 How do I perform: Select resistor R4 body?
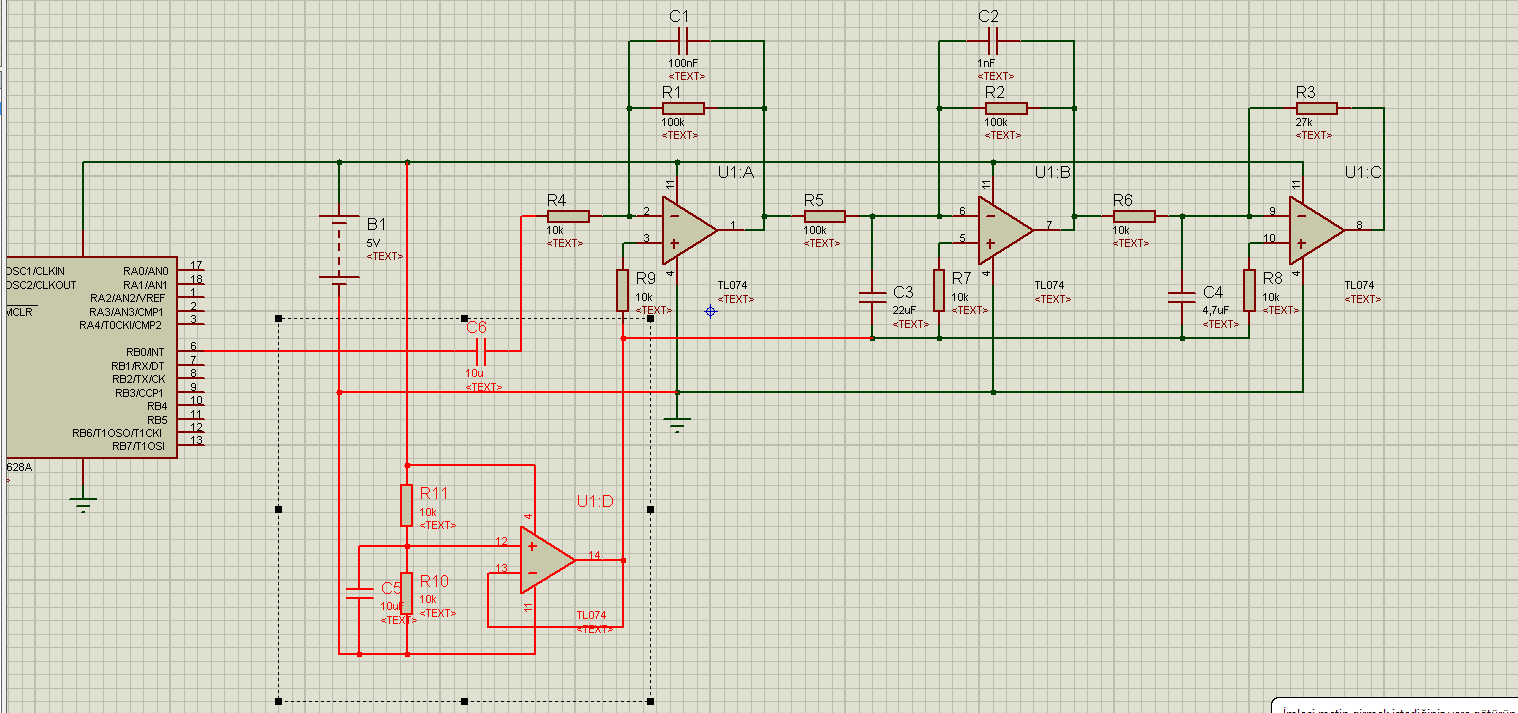568,215
